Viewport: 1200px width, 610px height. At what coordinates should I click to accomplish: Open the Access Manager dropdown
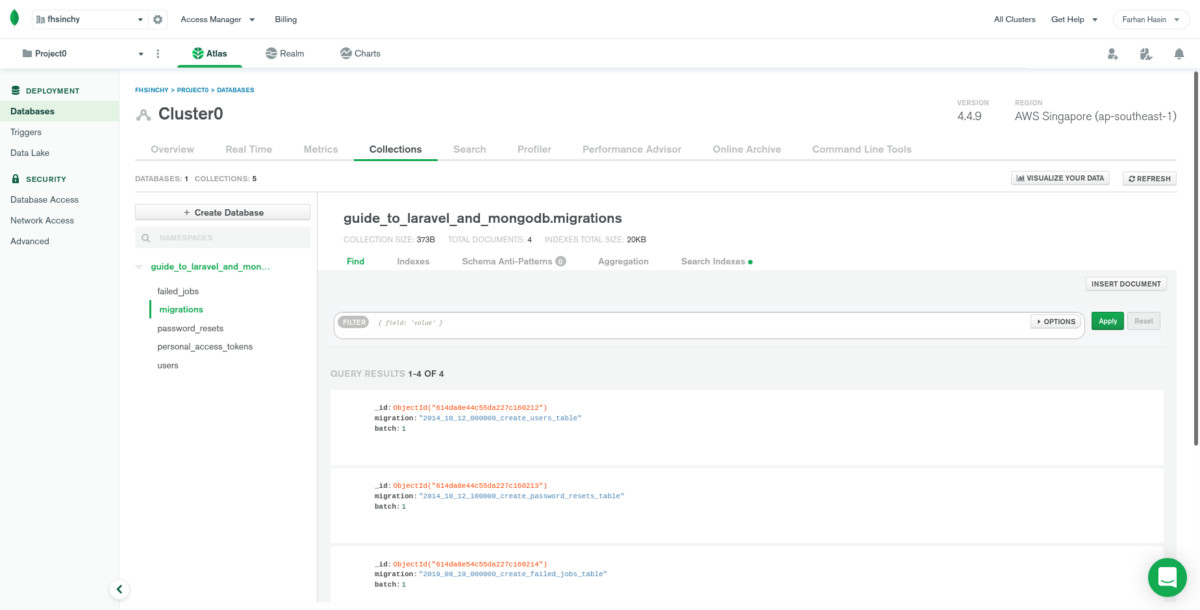217,19
